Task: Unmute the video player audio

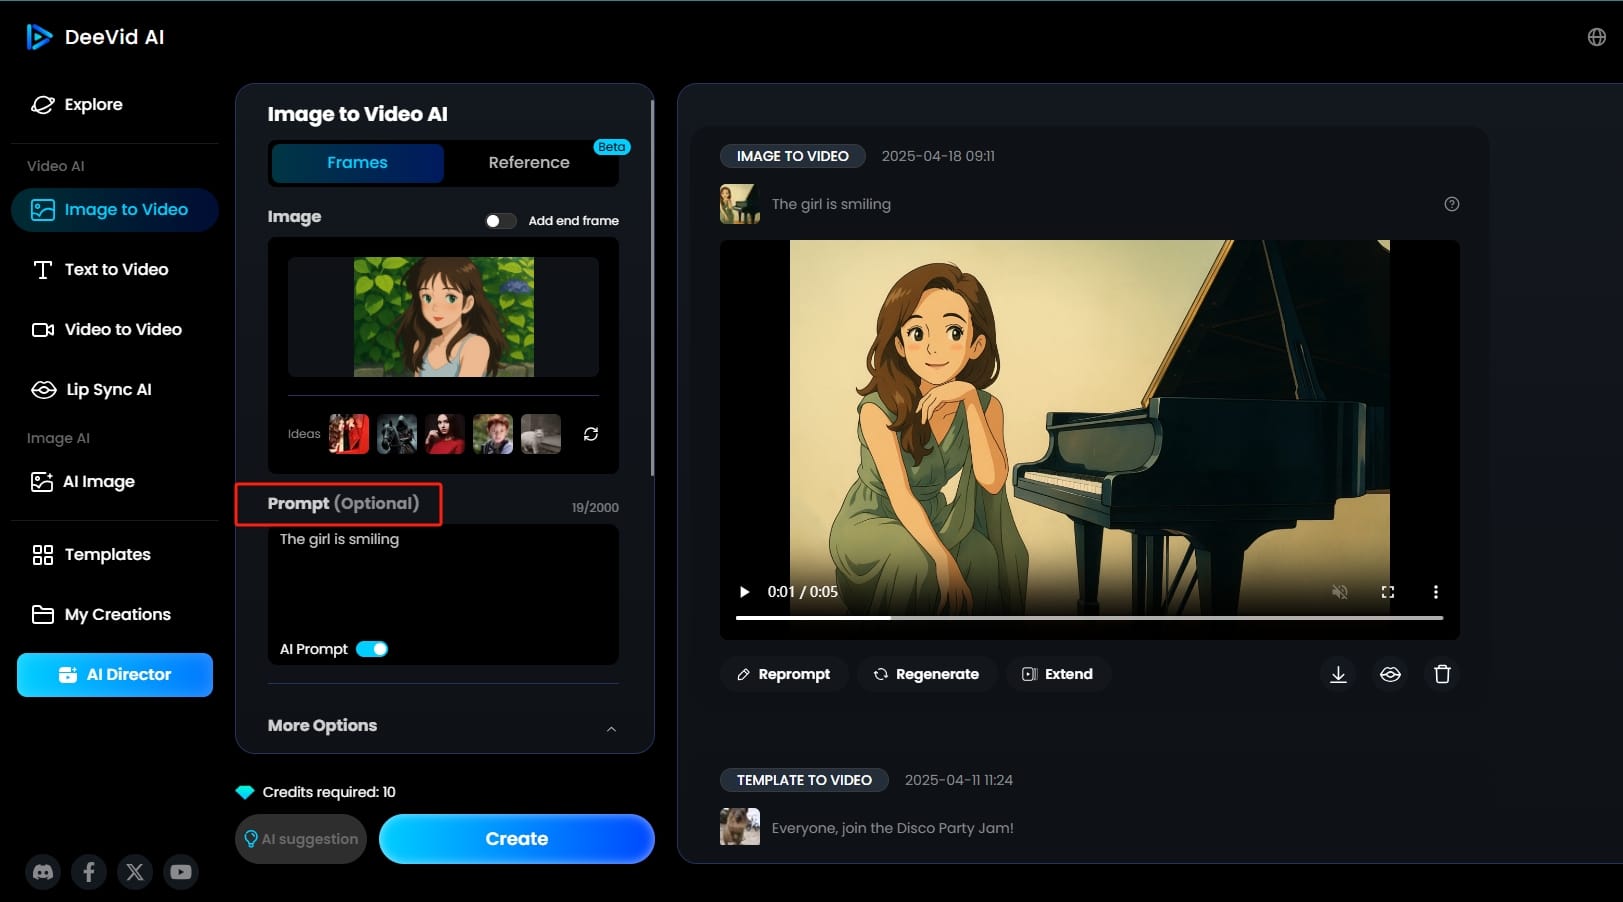Action: (x=1340, y=592)
